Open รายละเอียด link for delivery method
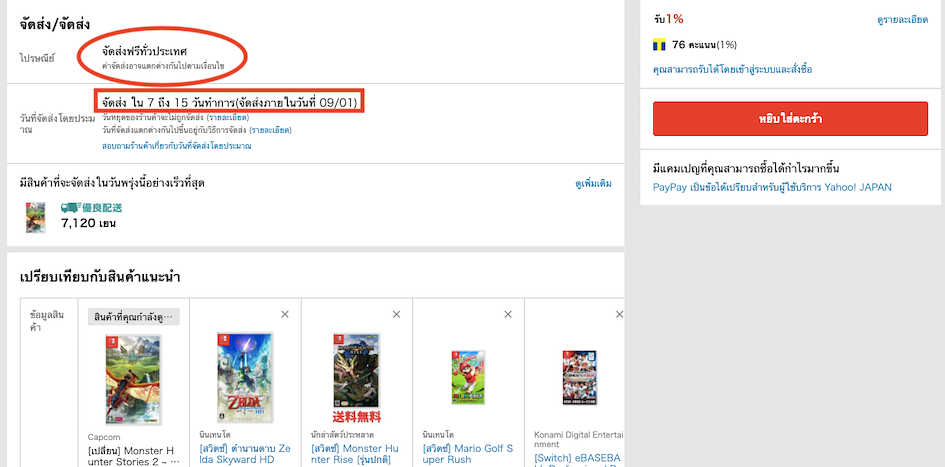The height and width of the screenshot is (467, 945). click(x=271, y=130)
